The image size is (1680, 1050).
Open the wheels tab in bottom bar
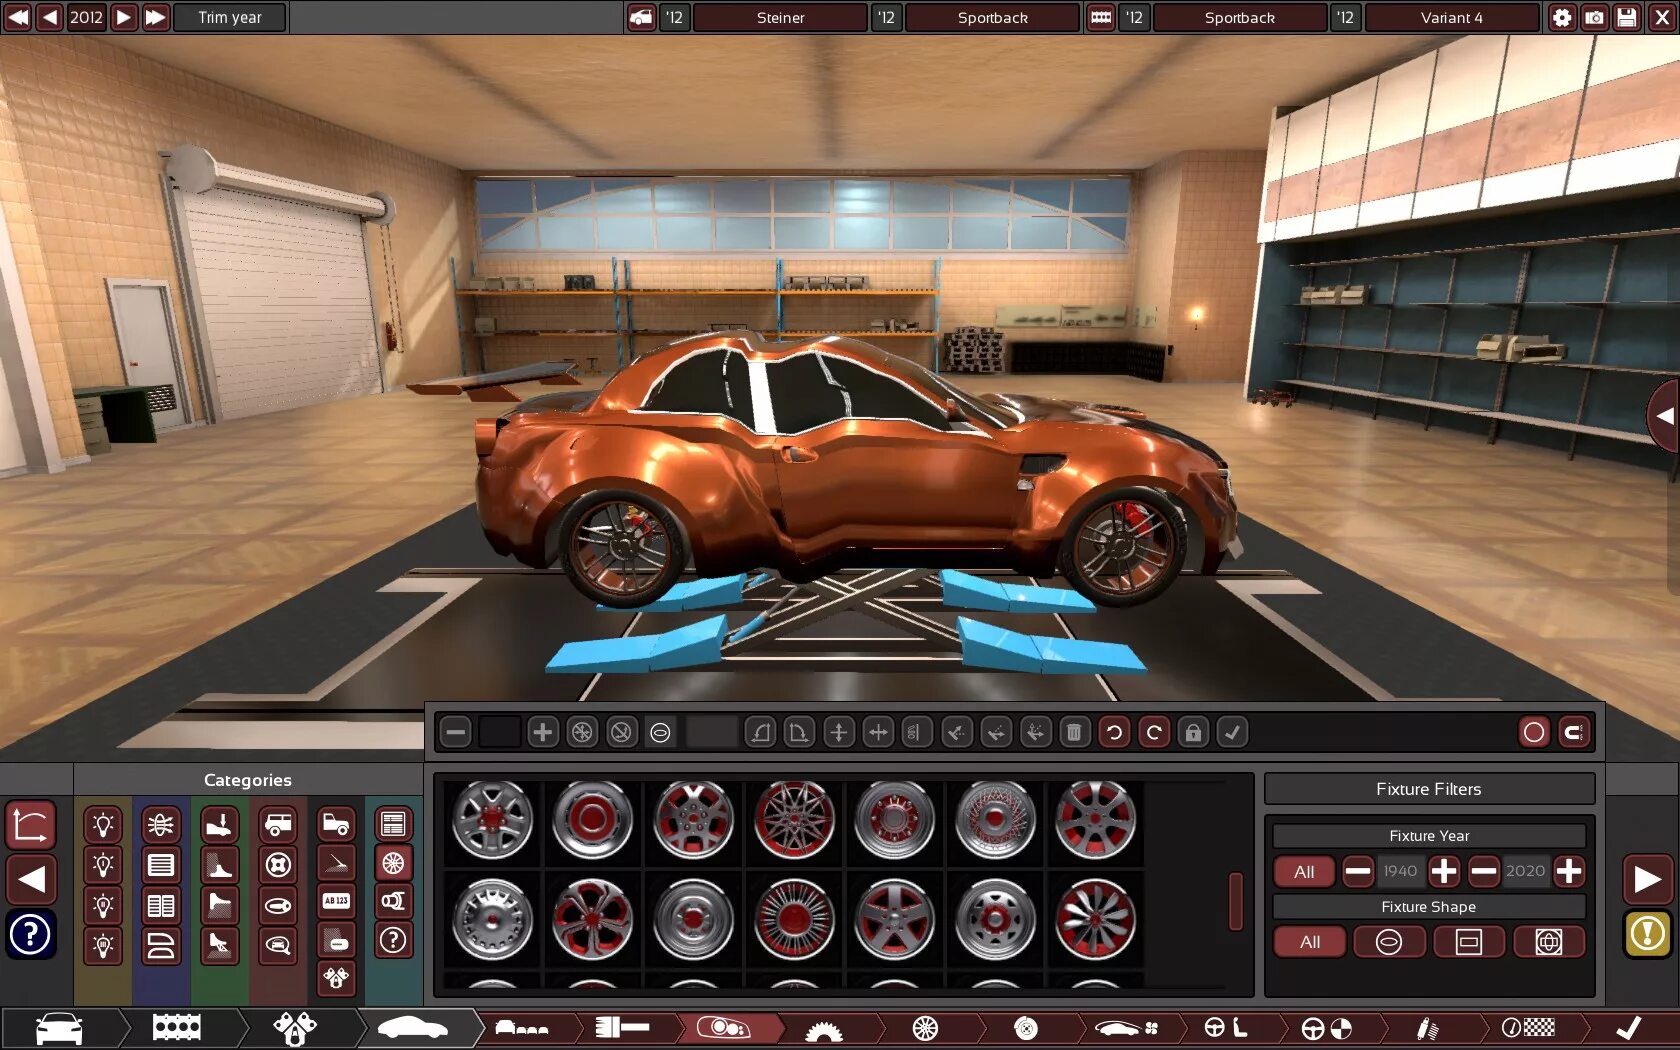(x=925, y=1028)
